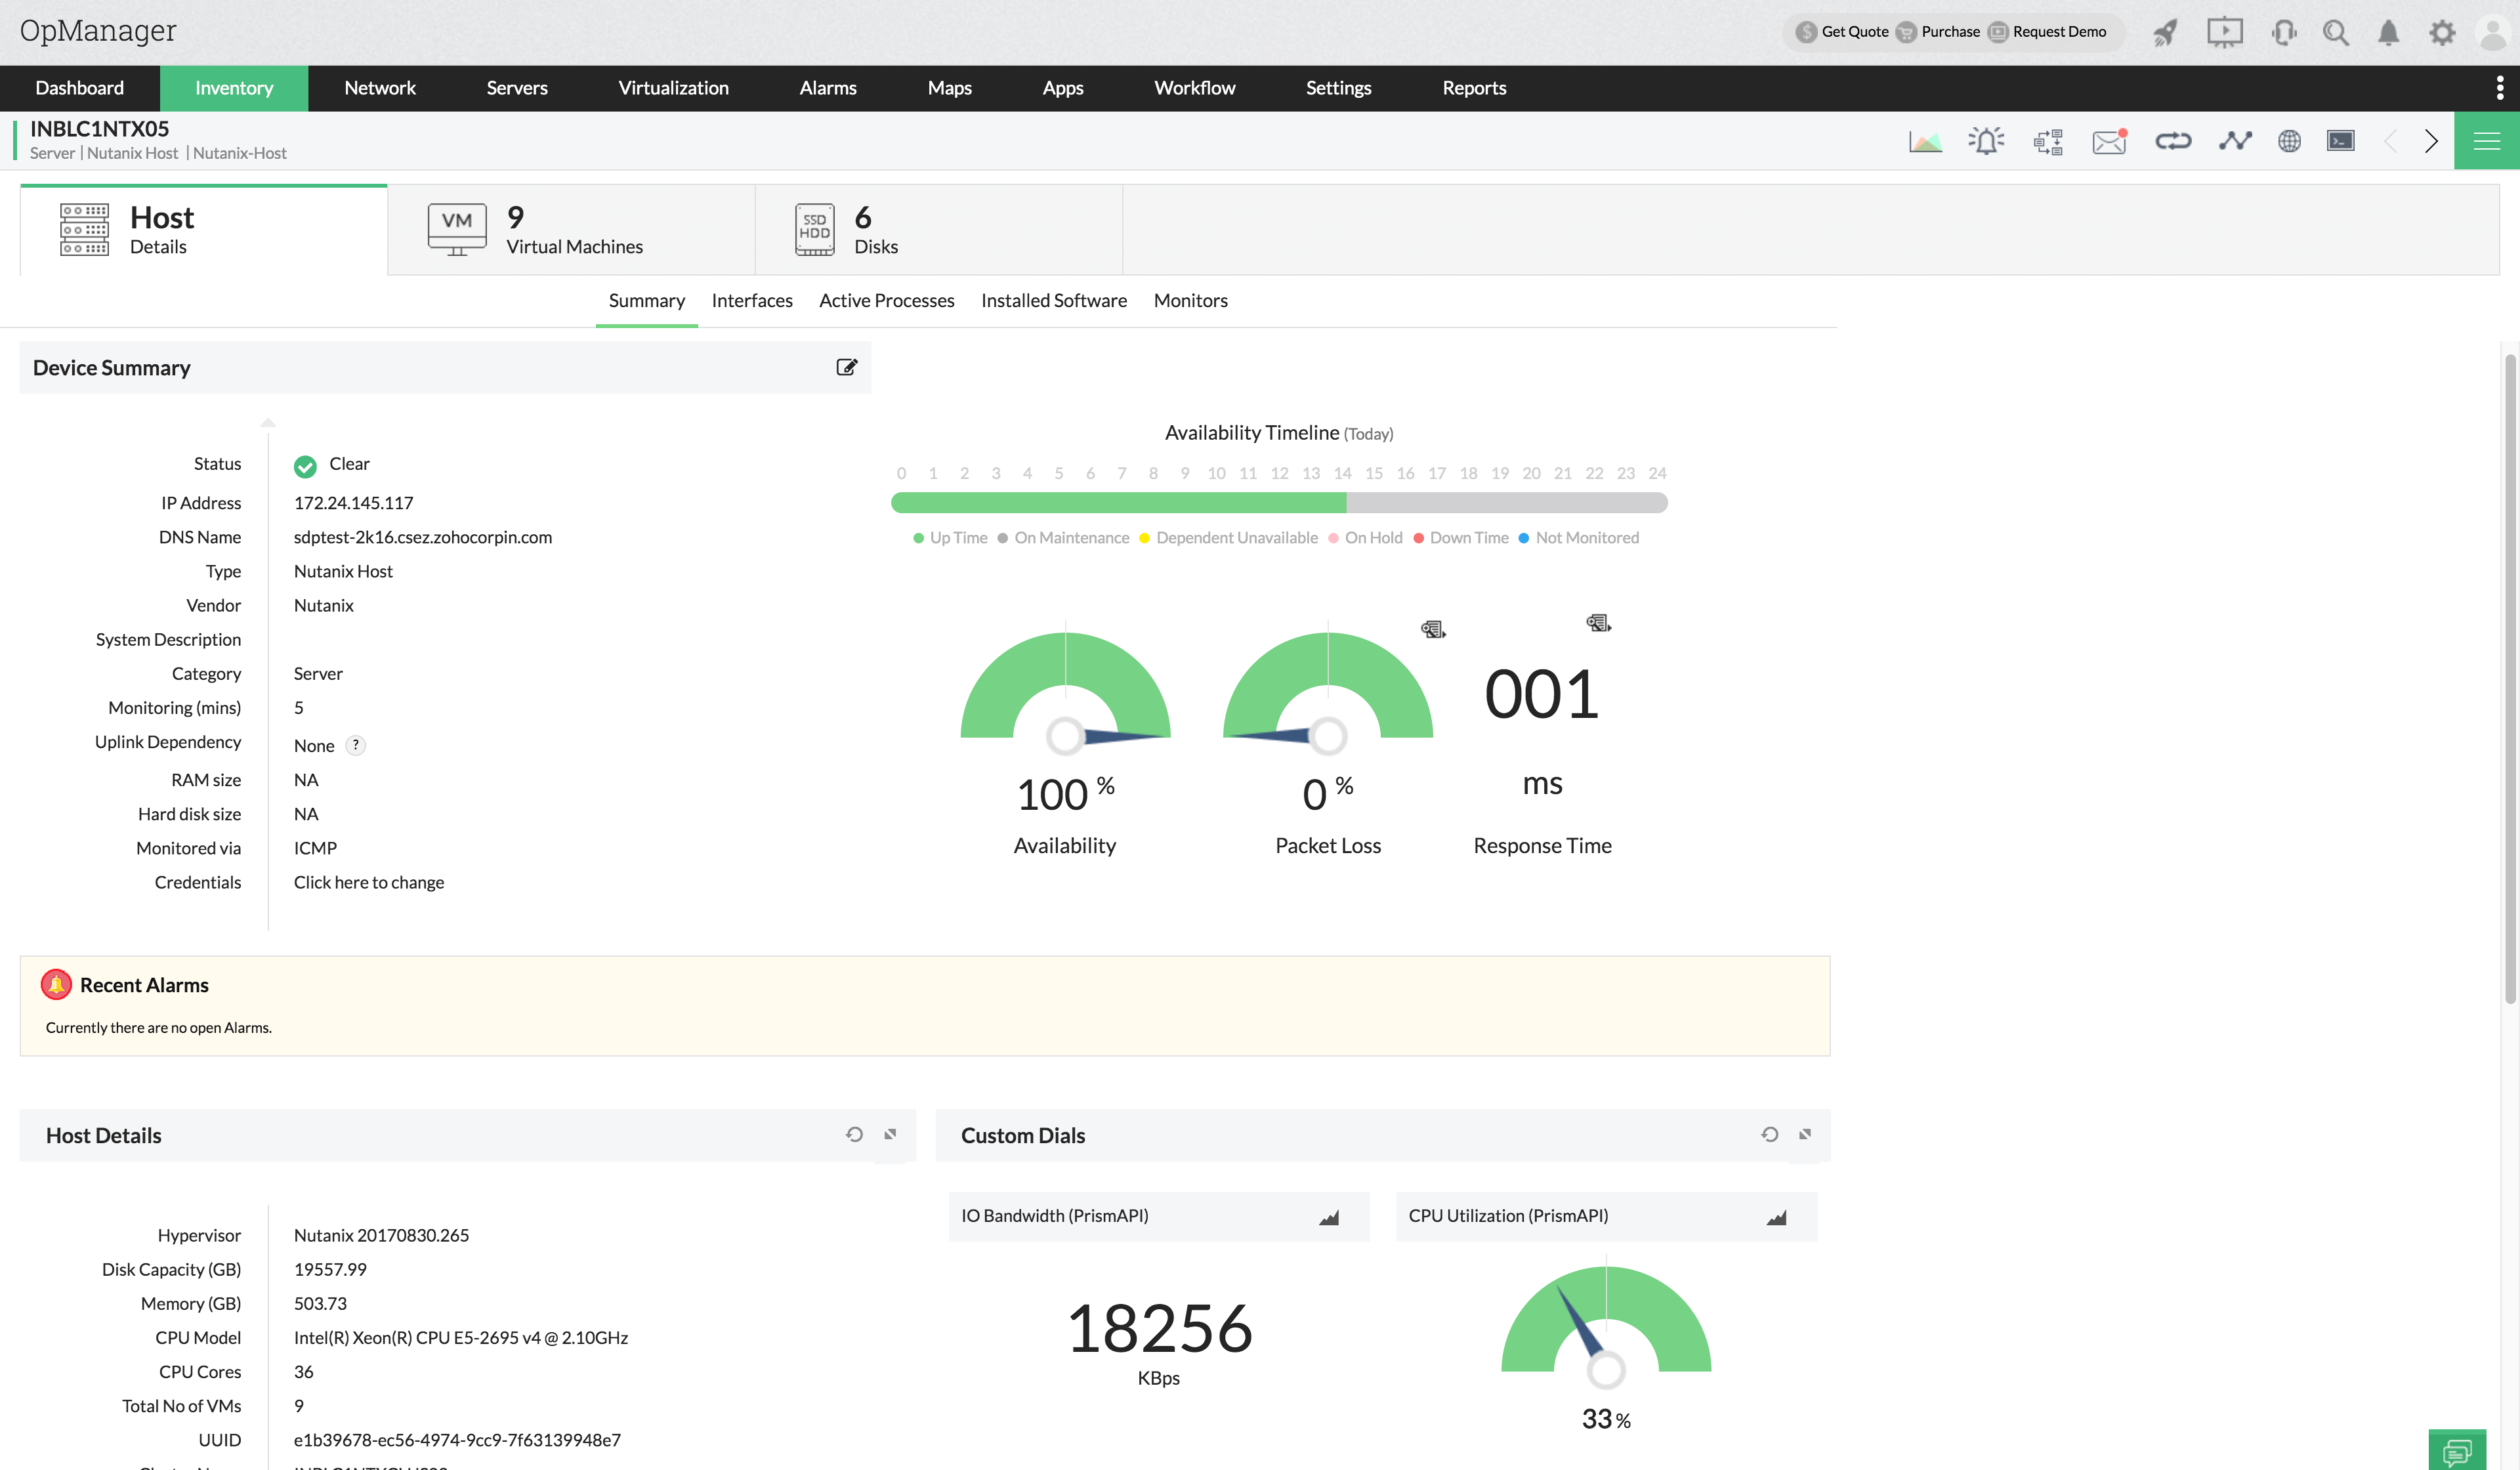Click the globe web icon in device toolbar
The image size is (2520, 1470).
(2289, 141)
